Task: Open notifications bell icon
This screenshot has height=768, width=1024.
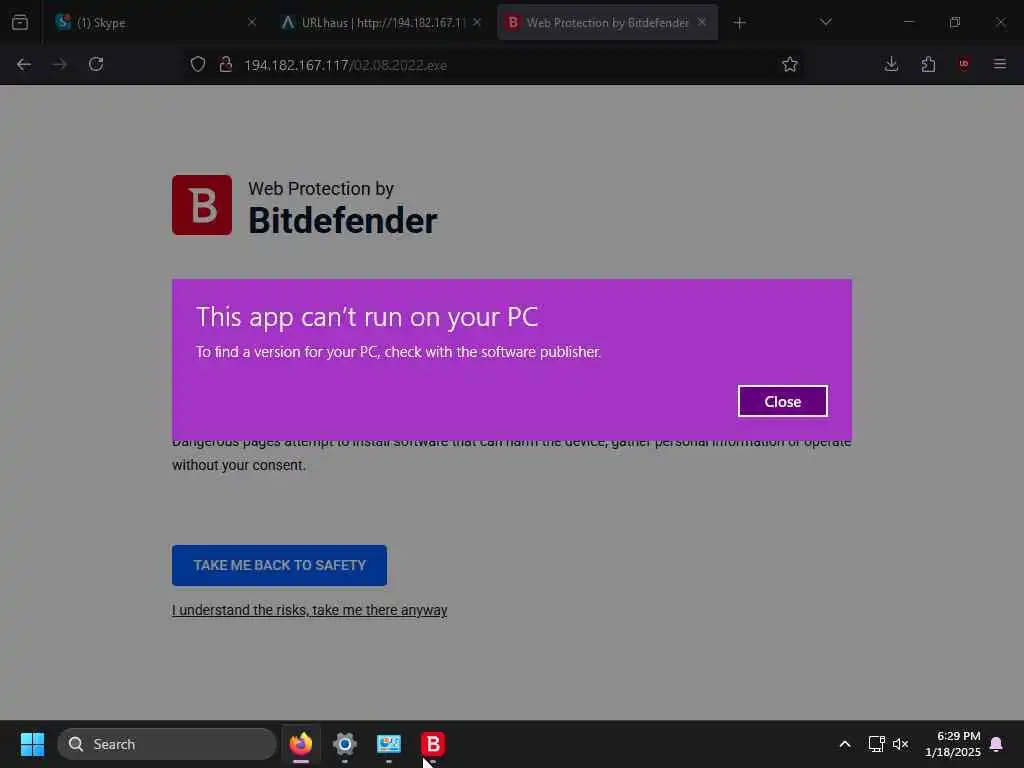Action: click(997, 744)
